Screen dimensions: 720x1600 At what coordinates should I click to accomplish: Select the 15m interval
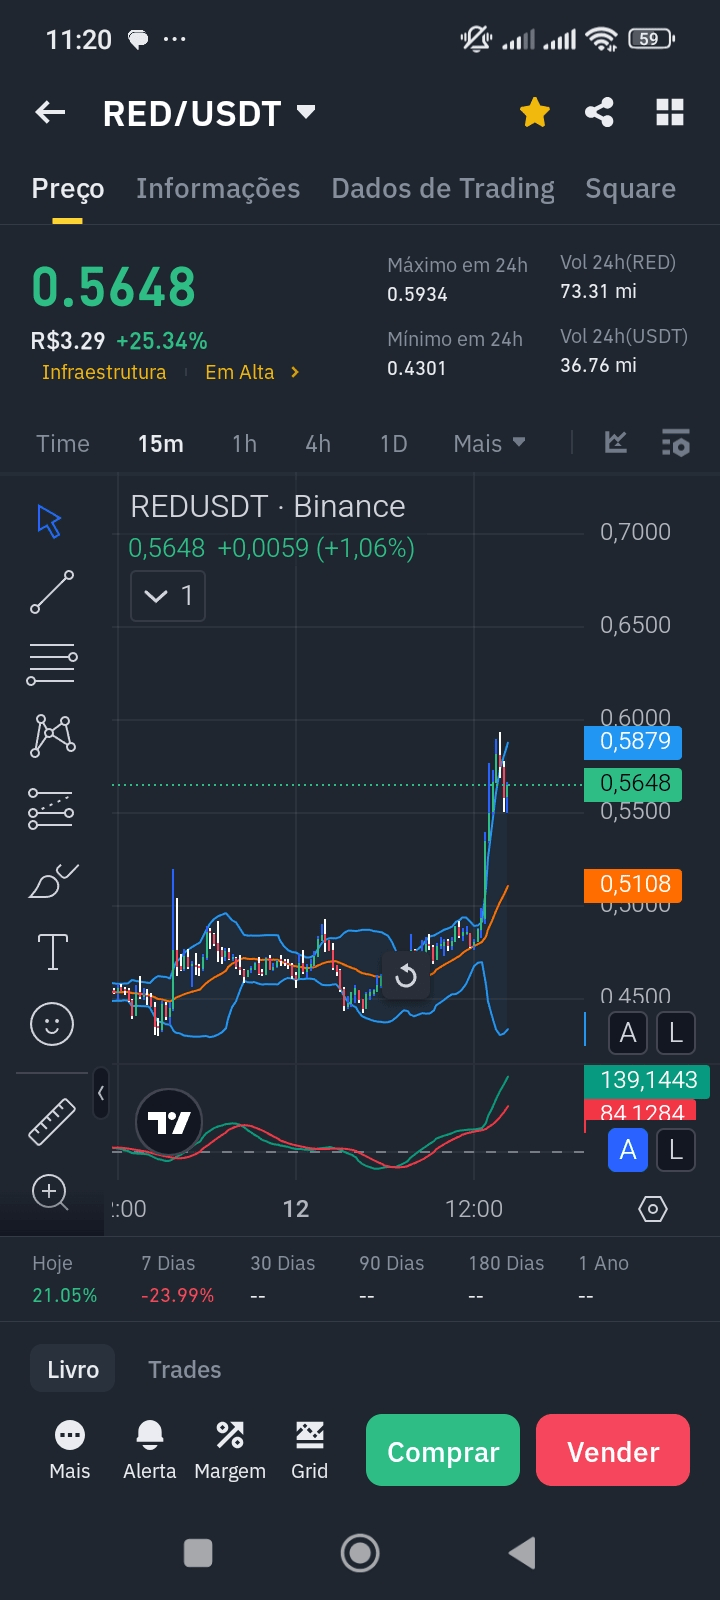point(160,443)
